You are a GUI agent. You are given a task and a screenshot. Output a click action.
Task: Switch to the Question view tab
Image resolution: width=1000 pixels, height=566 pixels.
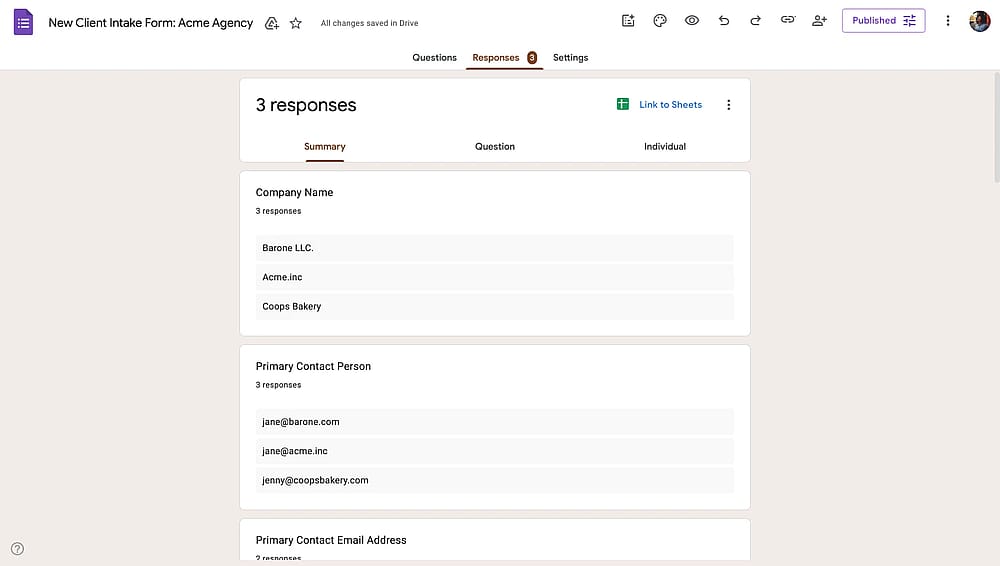pyautogui.click(x=495, y=147)
